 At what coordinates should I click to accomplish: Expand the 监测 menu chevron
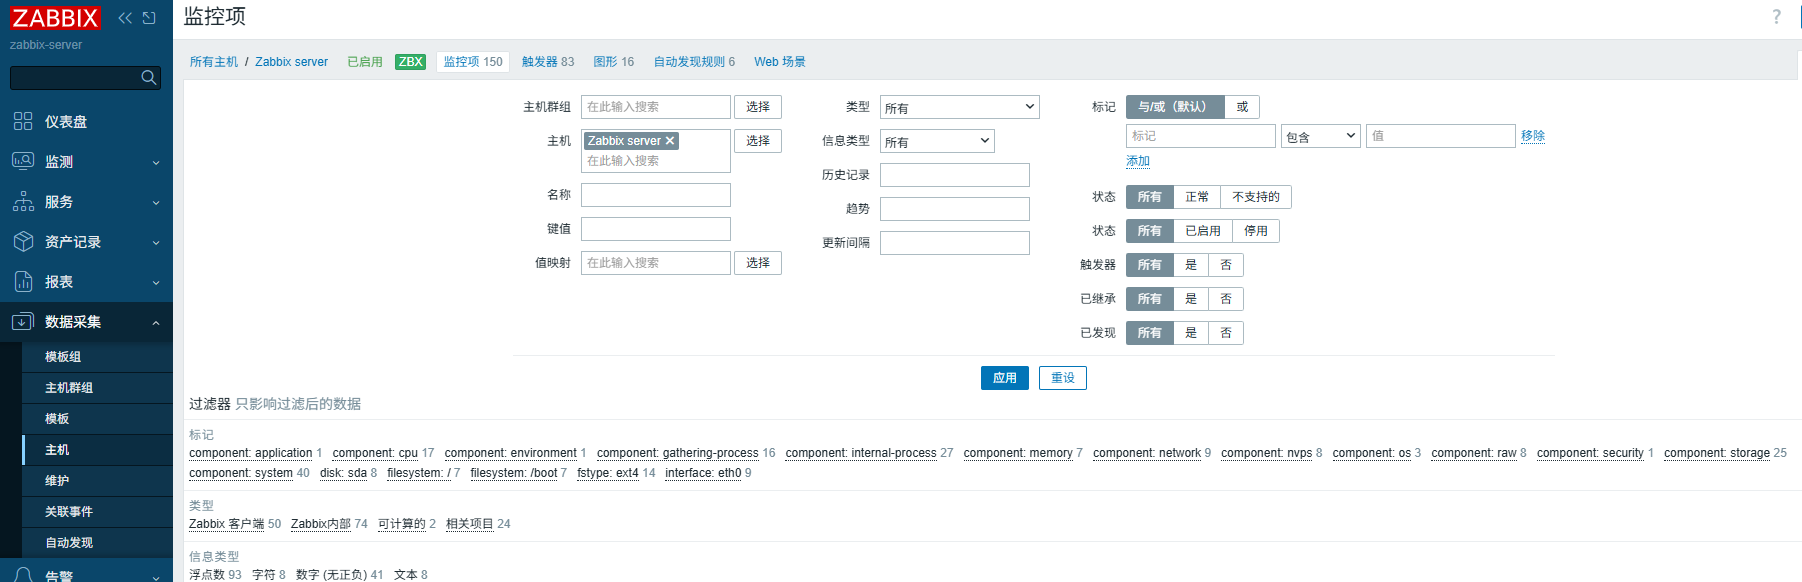(x=156, y=162)
